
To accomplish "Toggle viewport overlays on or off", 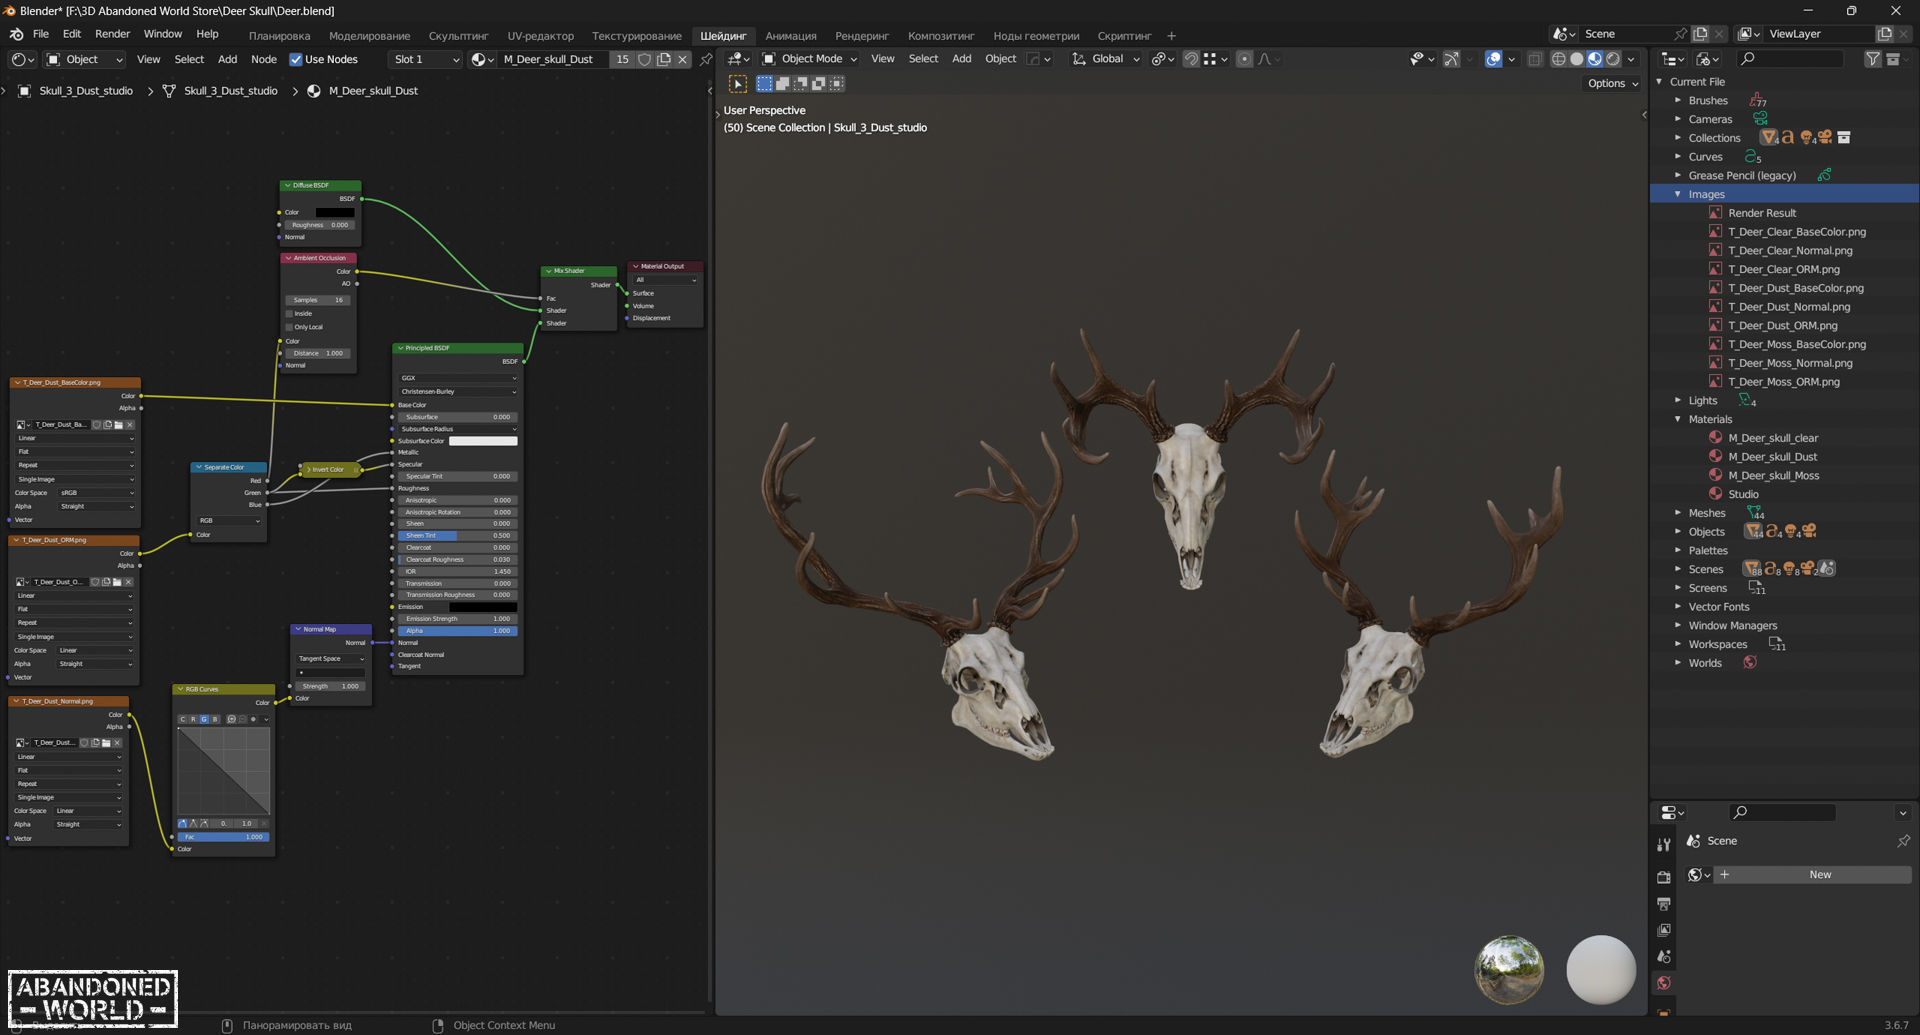I will [1493, 59].
